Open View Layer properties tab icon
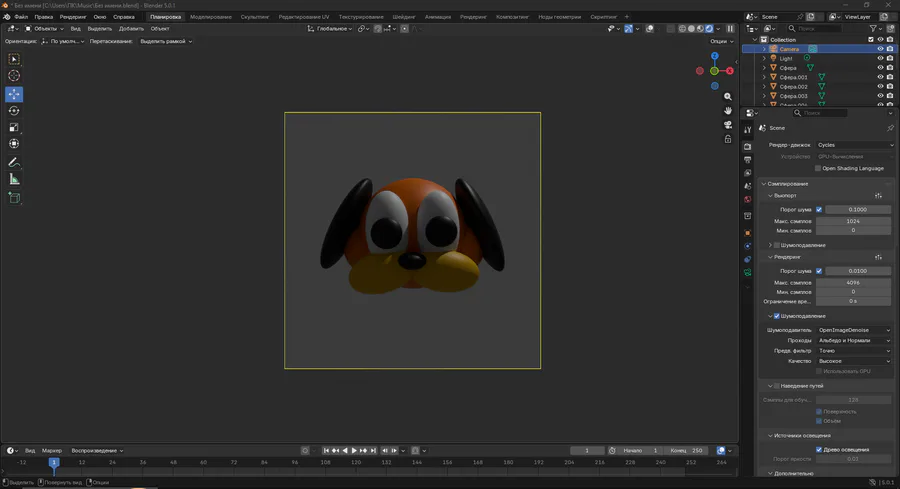The height and width of the screenshot is (489, 900). pos(747,173)
